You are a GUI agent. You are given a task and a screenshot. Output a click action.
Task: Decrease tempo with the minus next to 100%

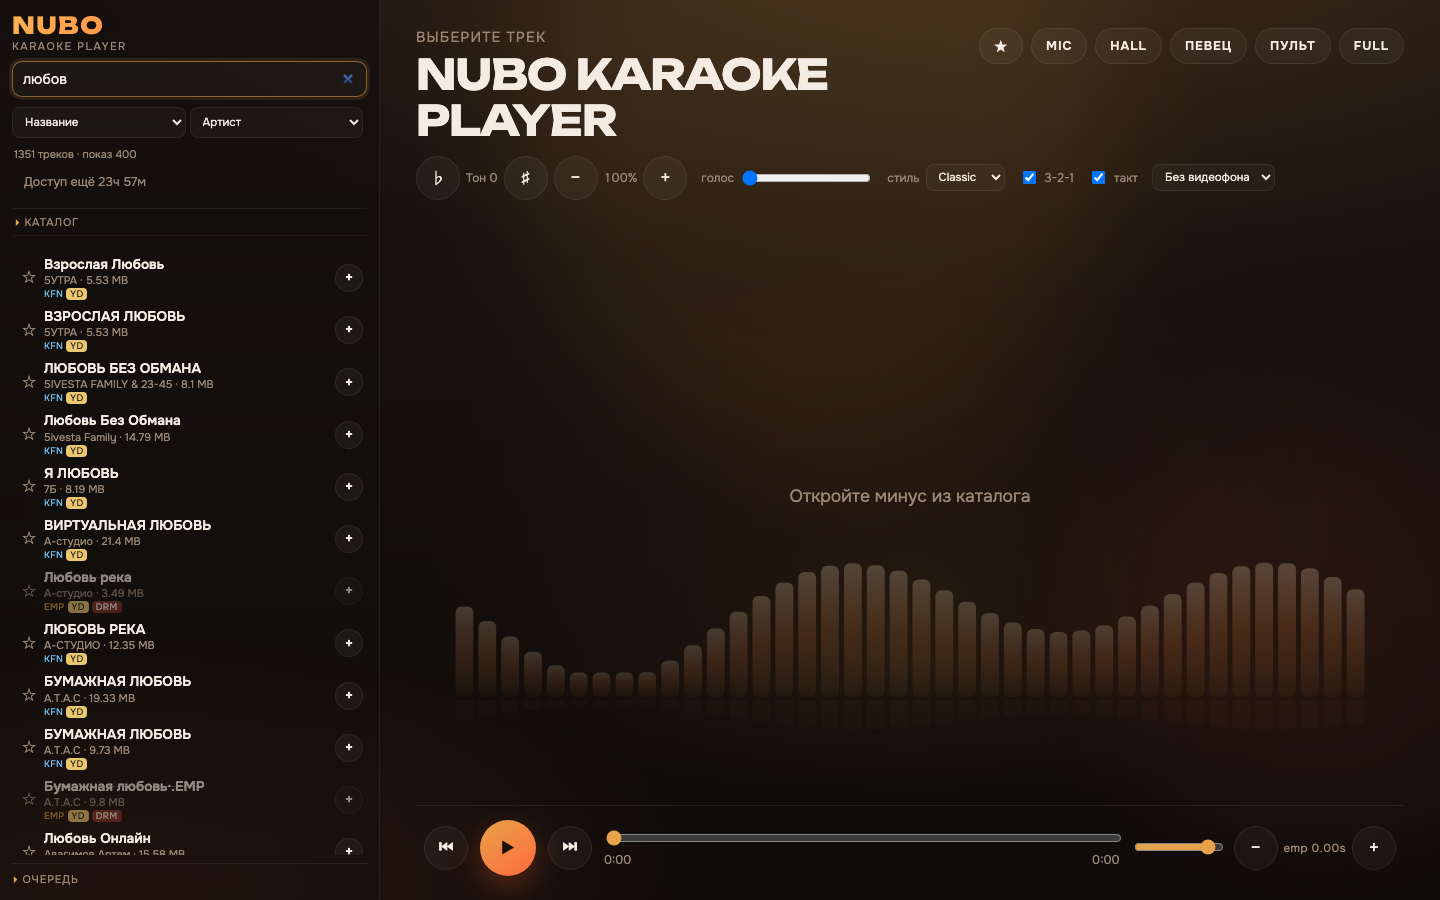point(576,178)
